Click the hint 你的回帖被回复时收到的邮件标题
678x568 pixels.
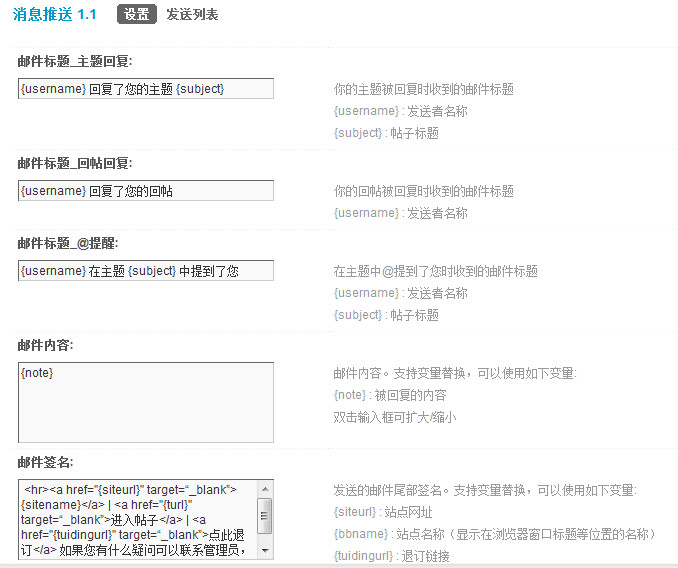(x=424, y=191)
